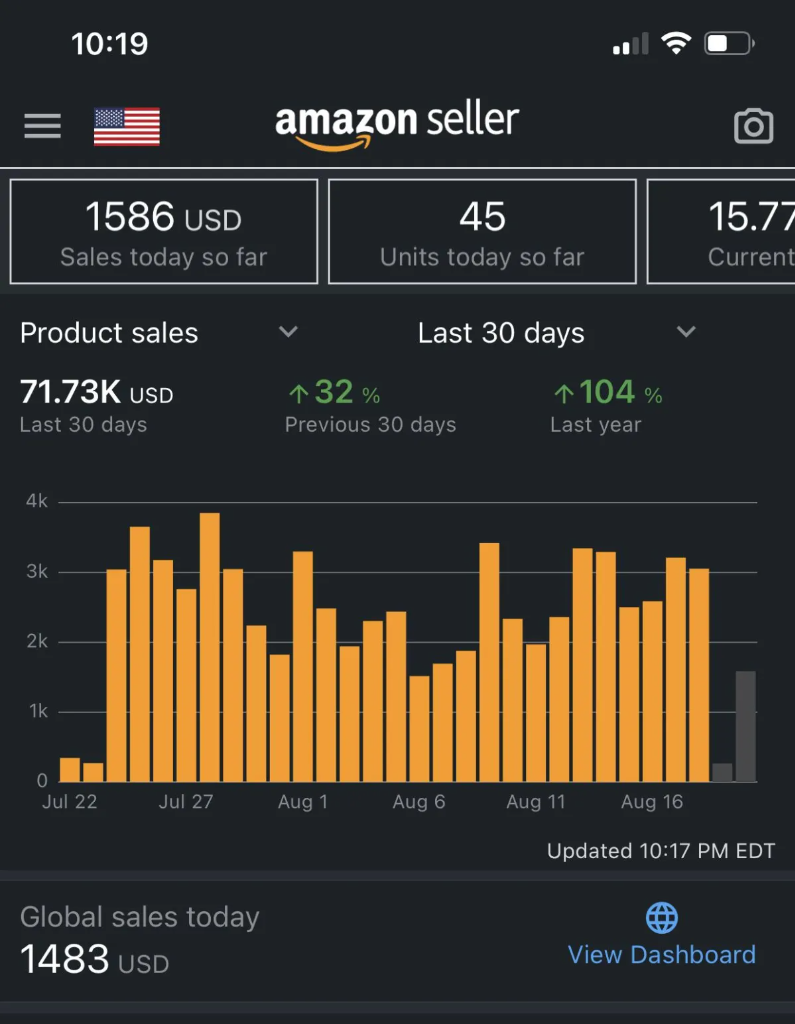The height and width of the screenshot is (1024, 795).
Task: Click the View Dashboard link
Action: pyautogui.click(x=662, y=955)
